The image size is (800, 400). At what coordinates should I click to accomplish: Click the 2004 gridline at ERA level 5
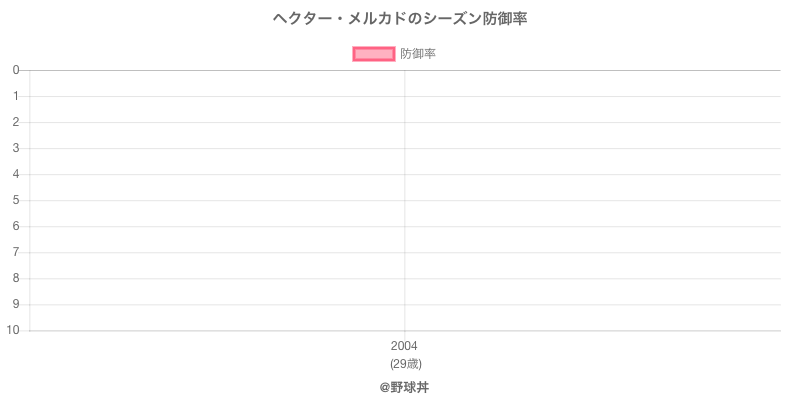coord(404,200)
